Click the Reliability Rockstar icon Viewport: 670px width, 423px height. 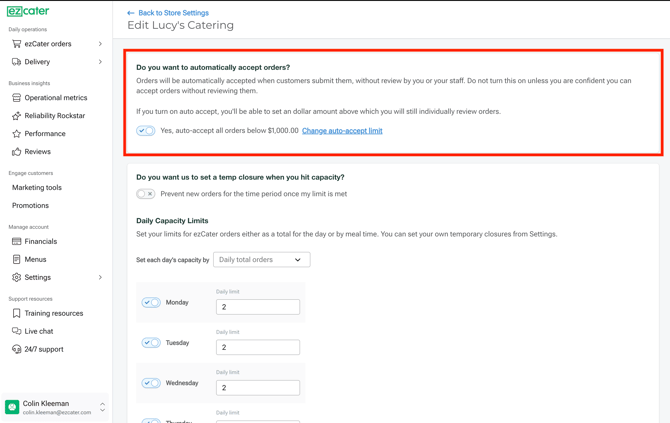click(x=16, y=116)
